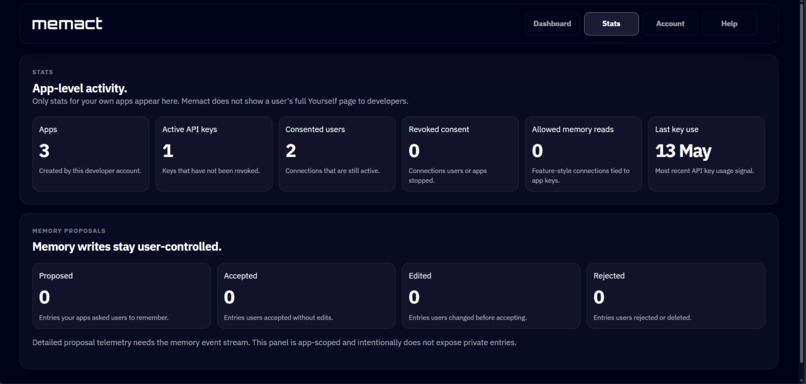This screenshot has width=806, height=384.
Task: Click "Entries users accepted without edits." text
Action: tap(278, 318)
